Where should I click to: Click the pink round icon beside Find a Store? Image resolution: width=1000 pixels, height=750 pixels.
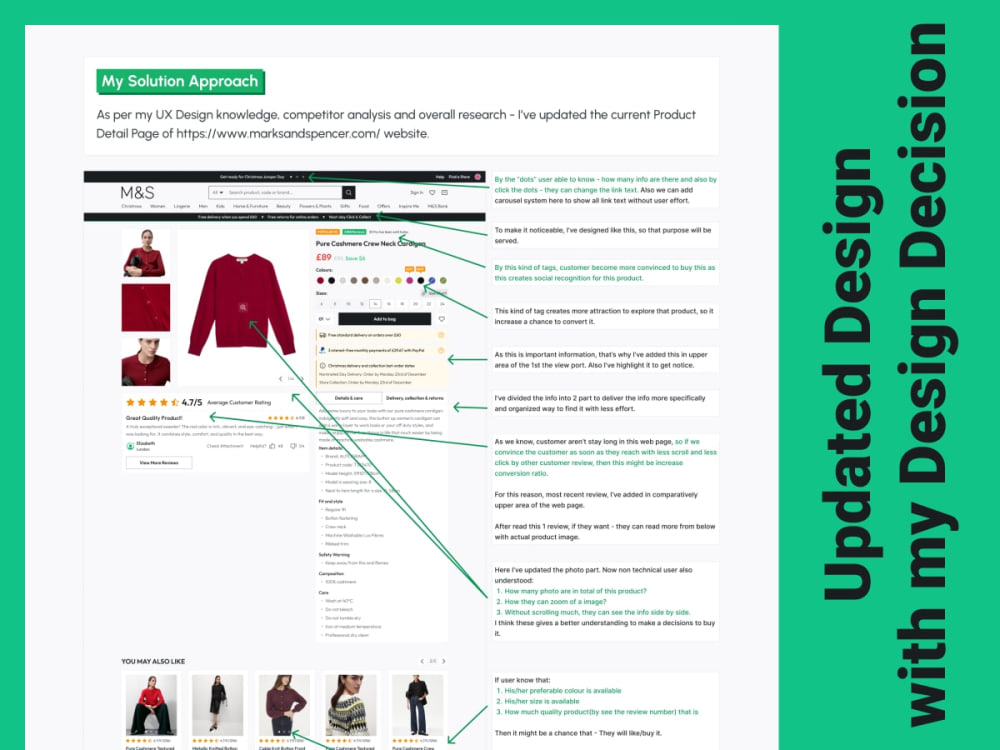click(478, 177)
